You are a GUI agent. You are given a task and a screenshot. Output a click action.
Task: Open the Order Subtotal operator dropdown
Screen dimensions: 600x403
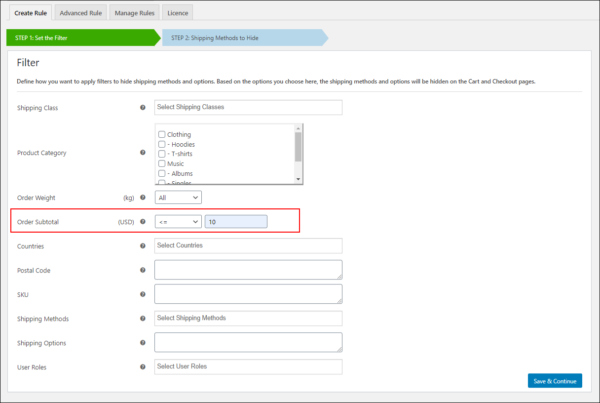point(178,222)
